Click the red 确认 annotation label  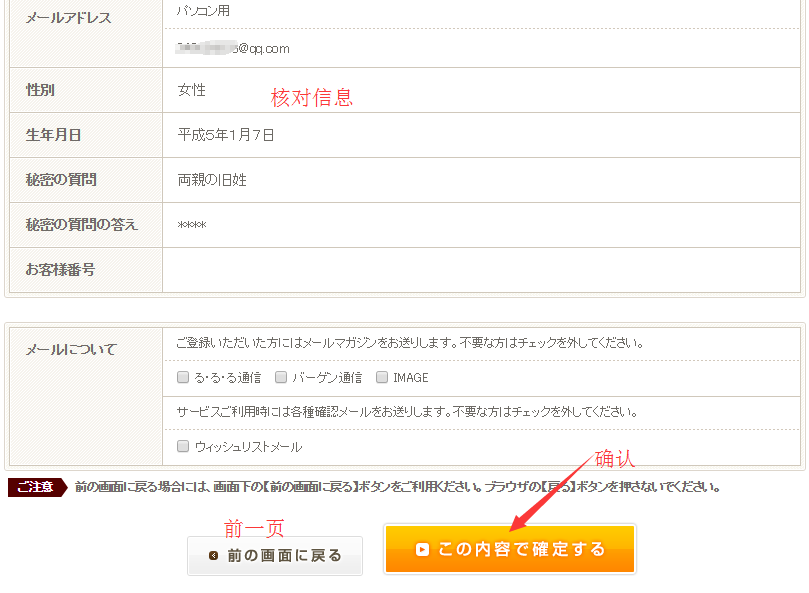tap(615, 459)
